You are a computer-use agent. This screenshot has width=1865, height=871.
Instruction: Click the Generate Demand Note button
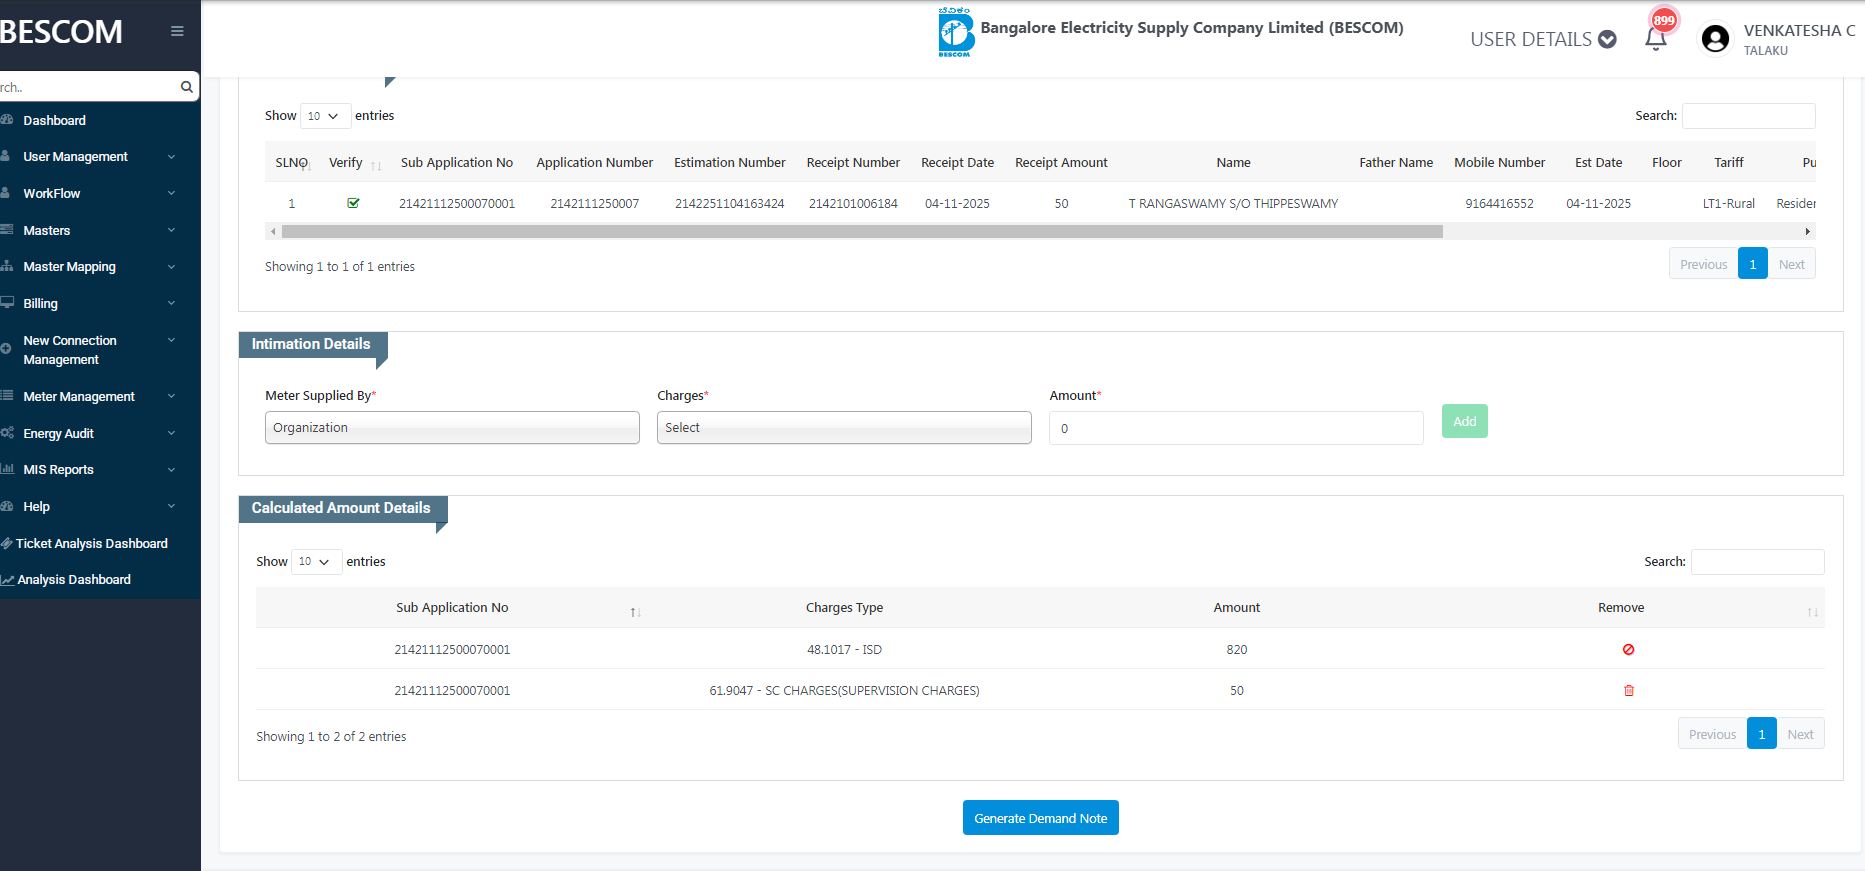click(1040, 818)
